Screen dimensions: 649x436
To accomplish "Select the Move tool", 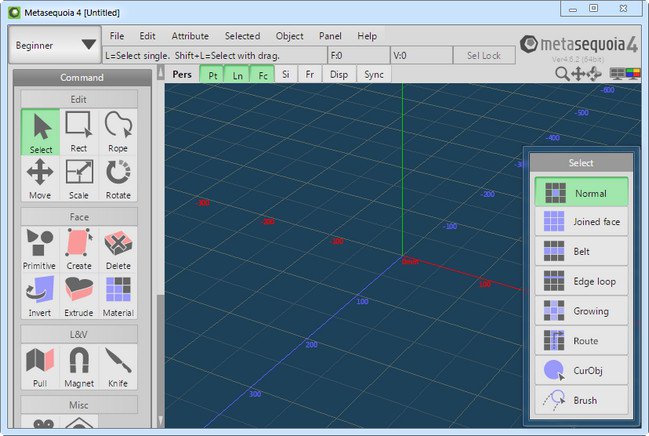I will (x=41, y=179).
